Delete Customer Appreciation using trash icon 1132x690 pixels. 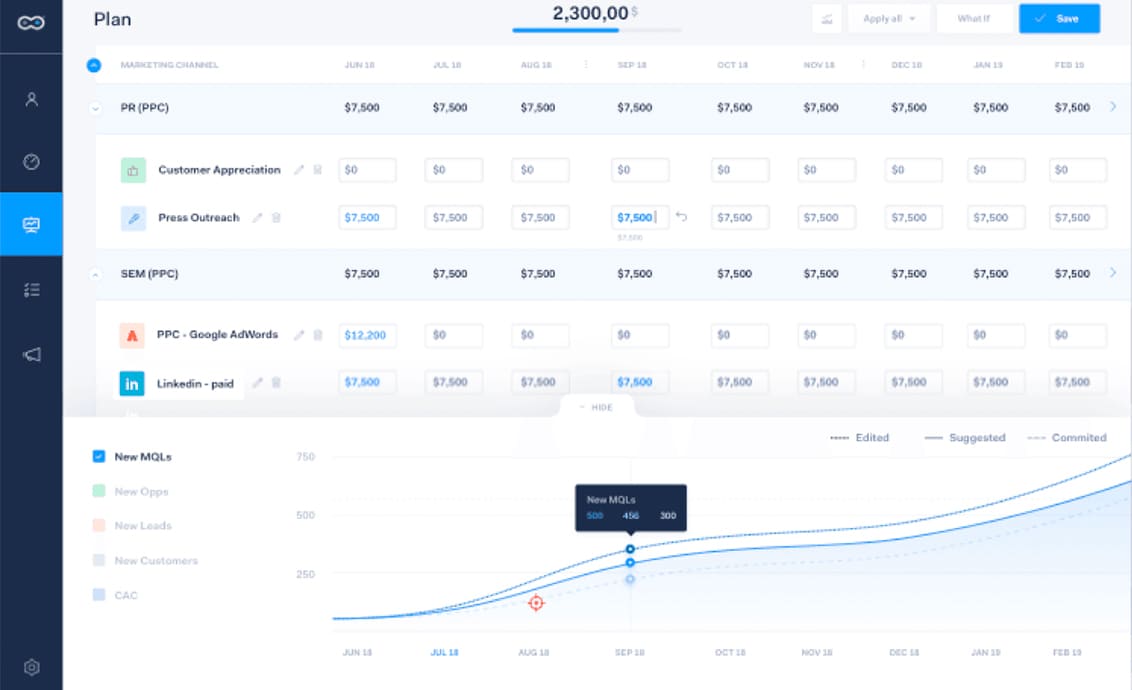[x=318, y=170]
